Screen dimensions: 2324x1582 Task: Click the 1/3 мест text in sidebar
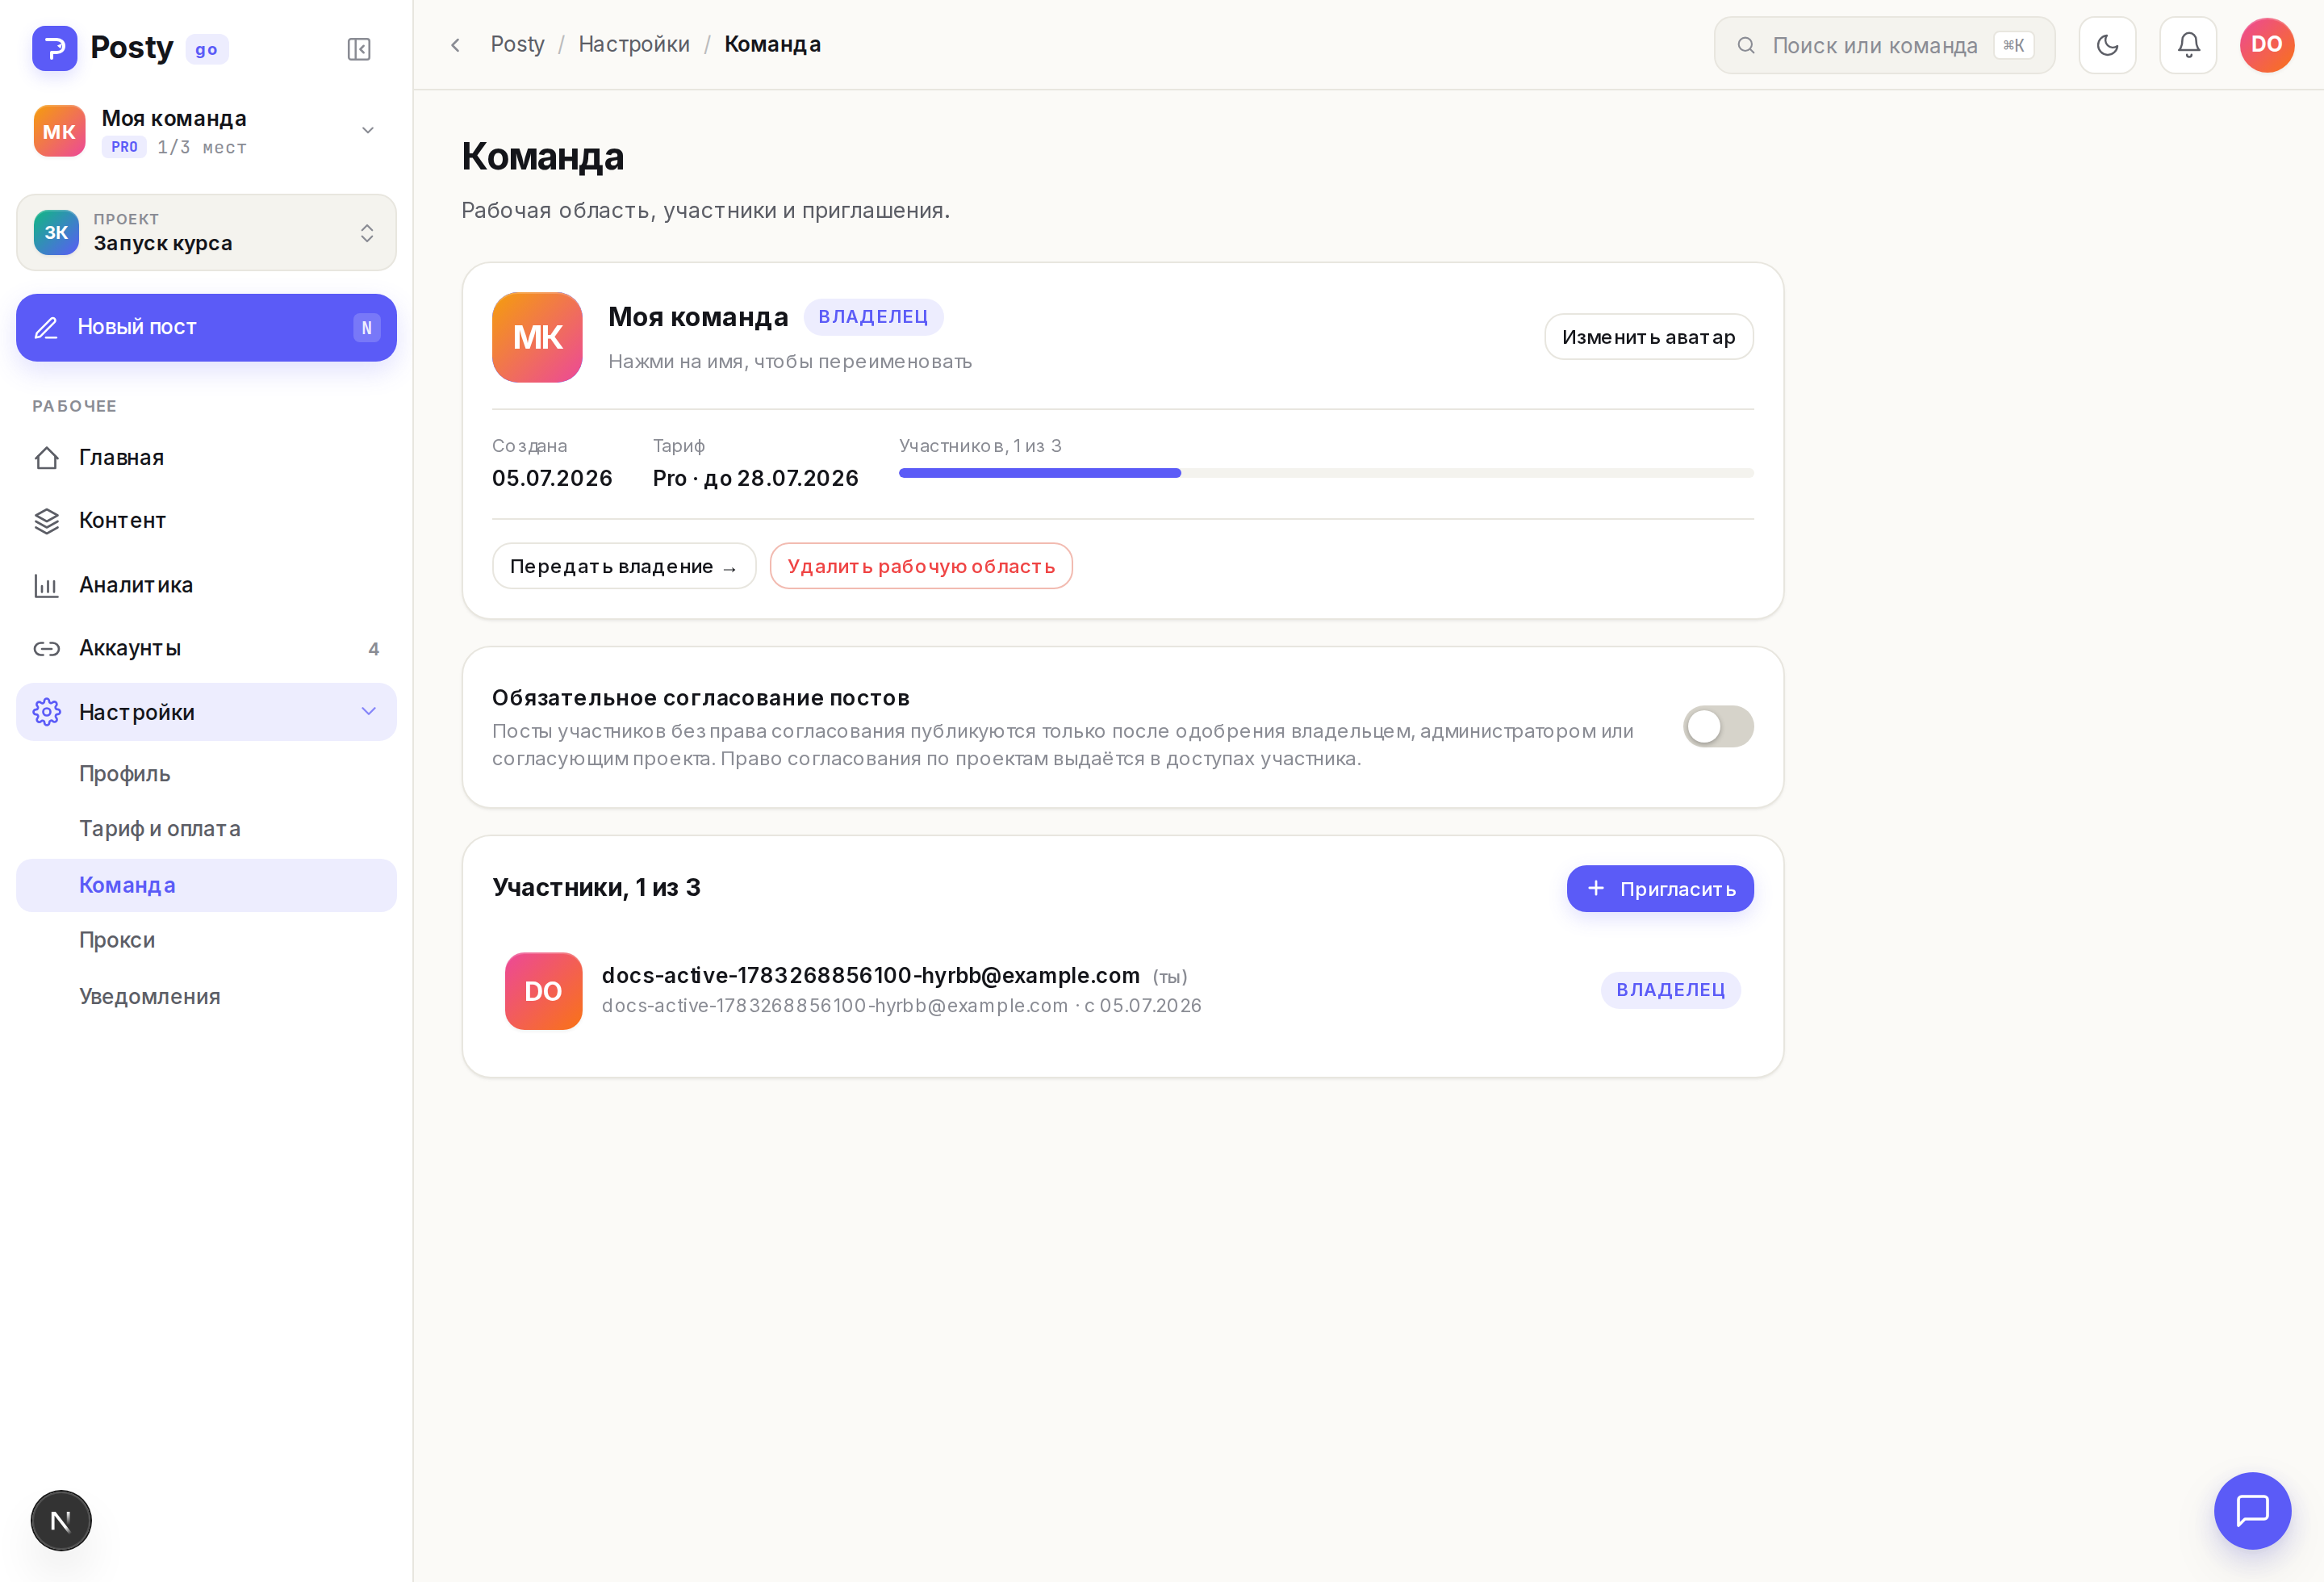pyautogui.click(x=202, y=147)
